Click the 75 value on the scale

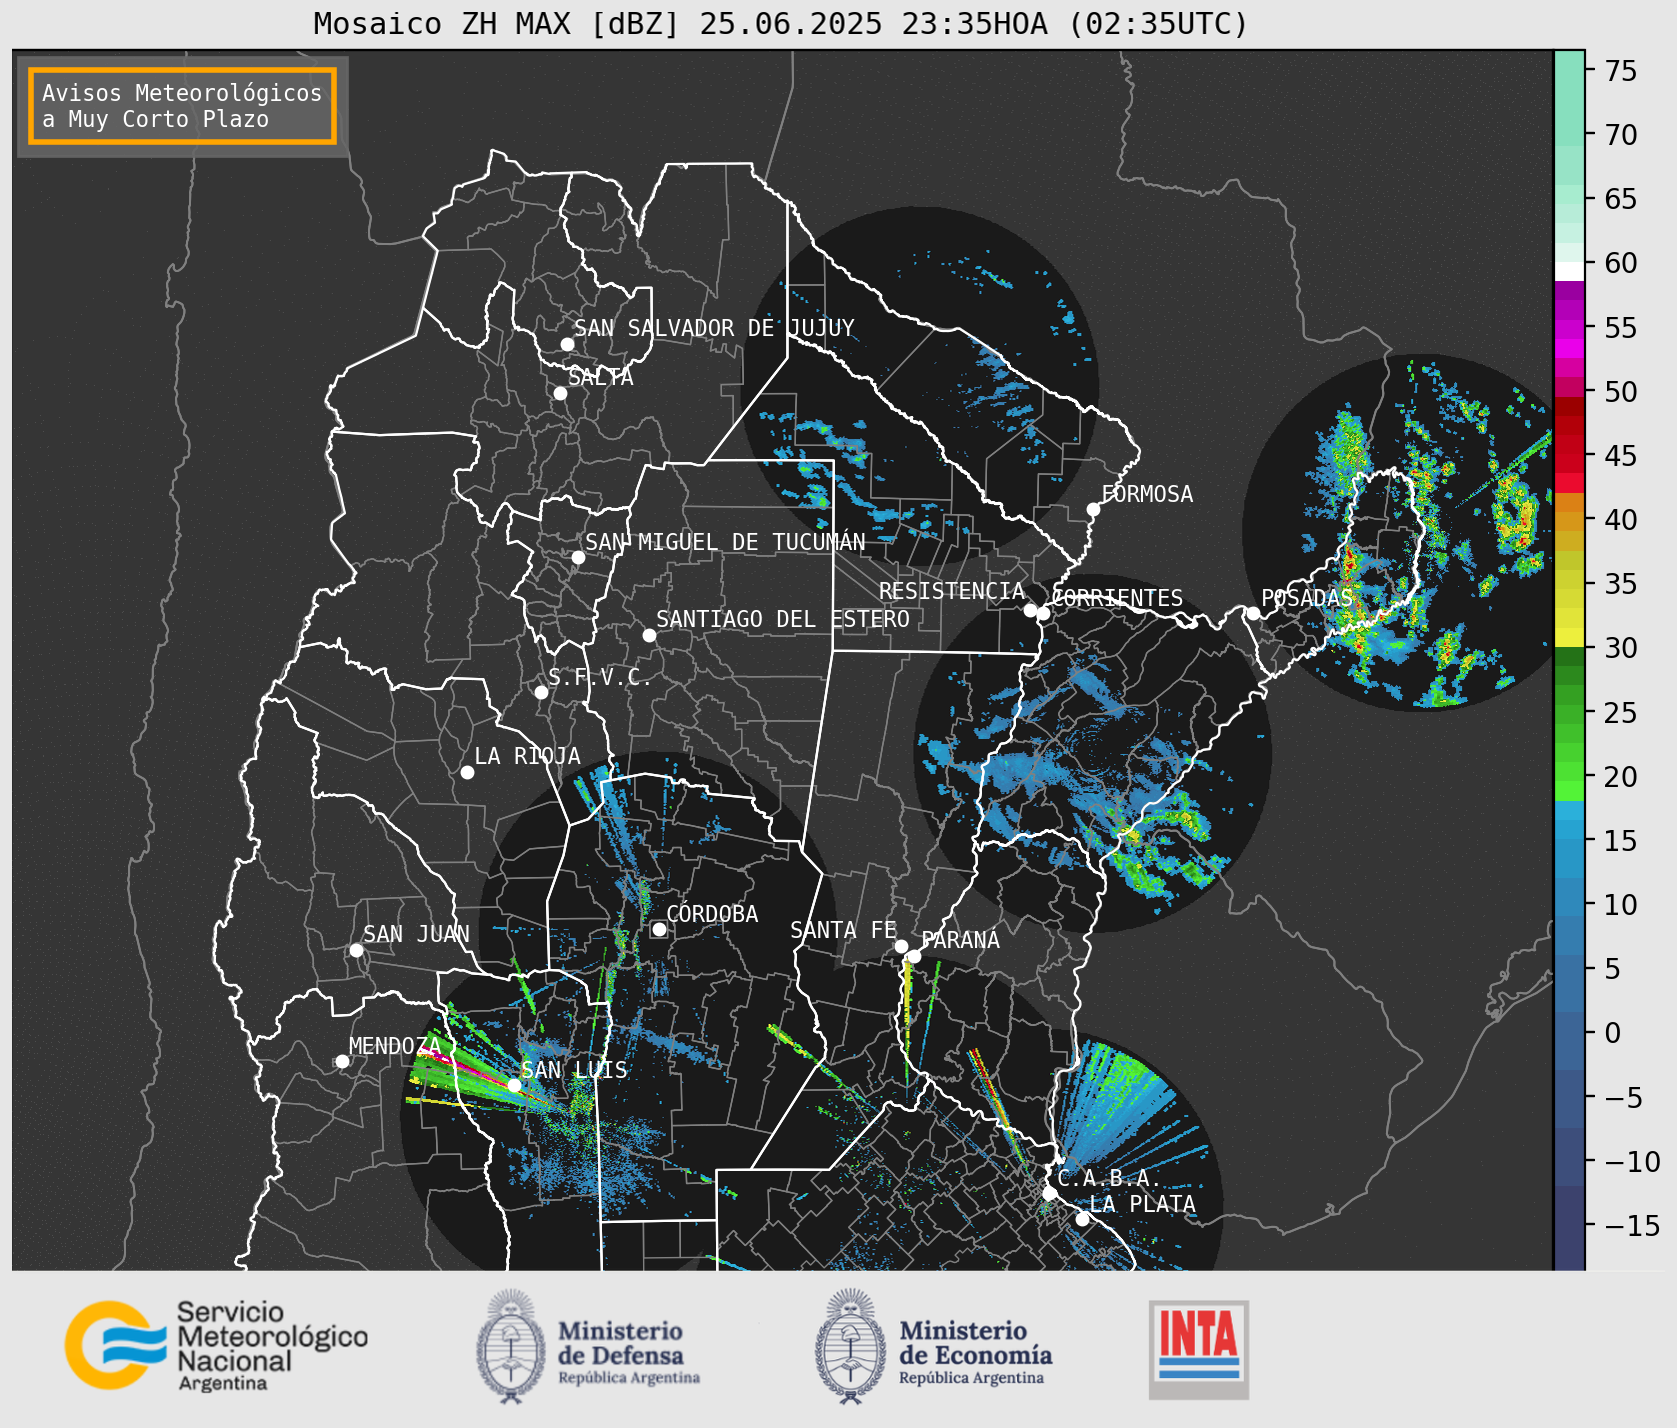coord(1621,70)
